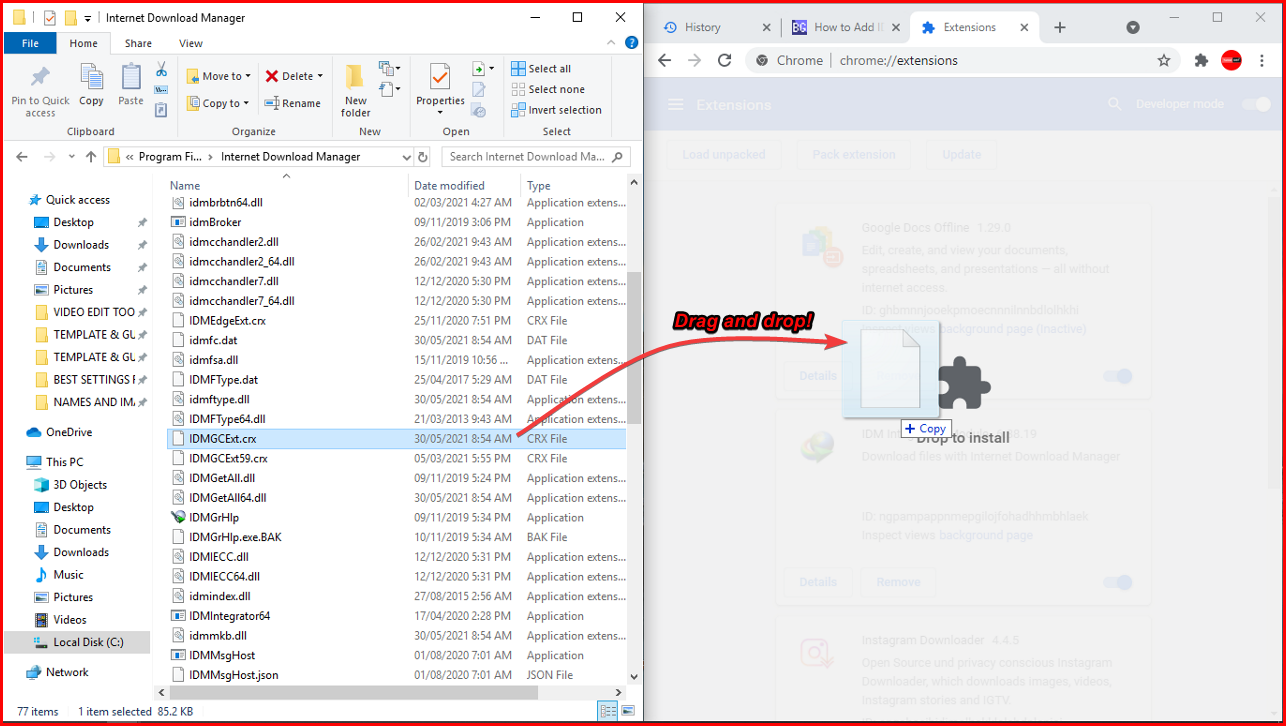
Task: Switch to the Share ribbon tab
Action: 138,43
